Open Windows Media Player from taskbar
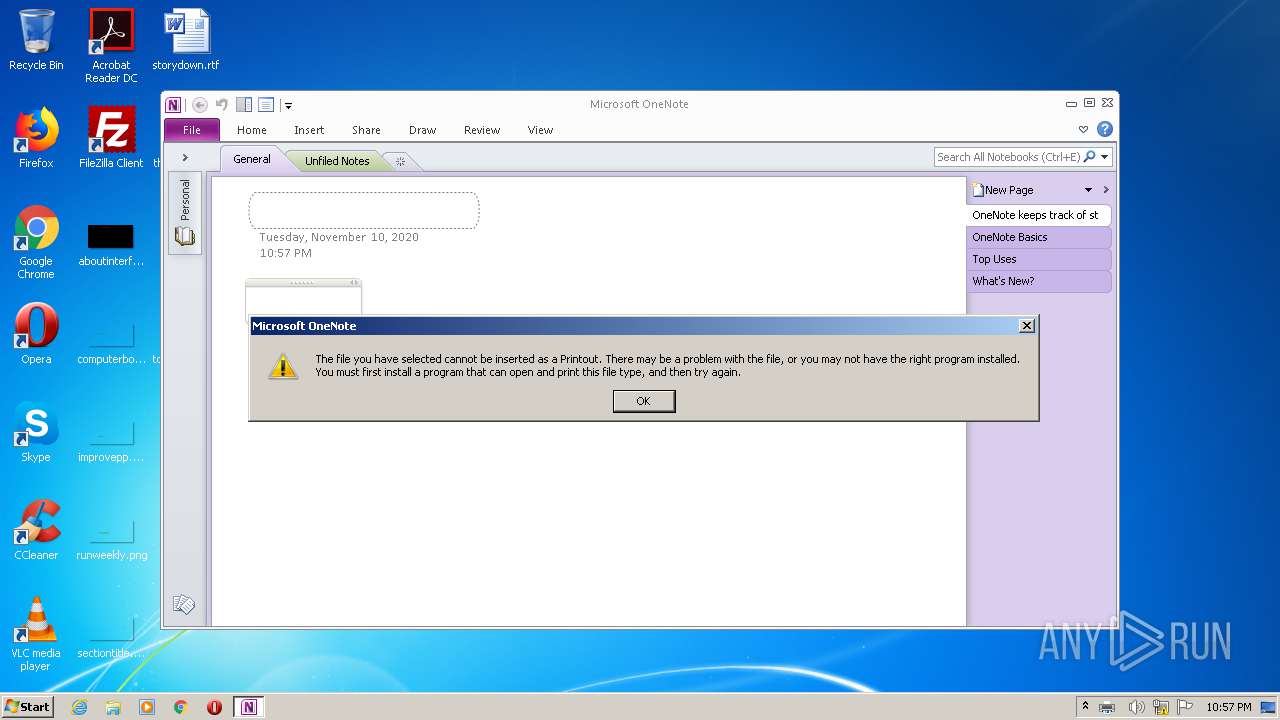The width and height of the screenshot is (1280, 720). [x=147, y=707]
